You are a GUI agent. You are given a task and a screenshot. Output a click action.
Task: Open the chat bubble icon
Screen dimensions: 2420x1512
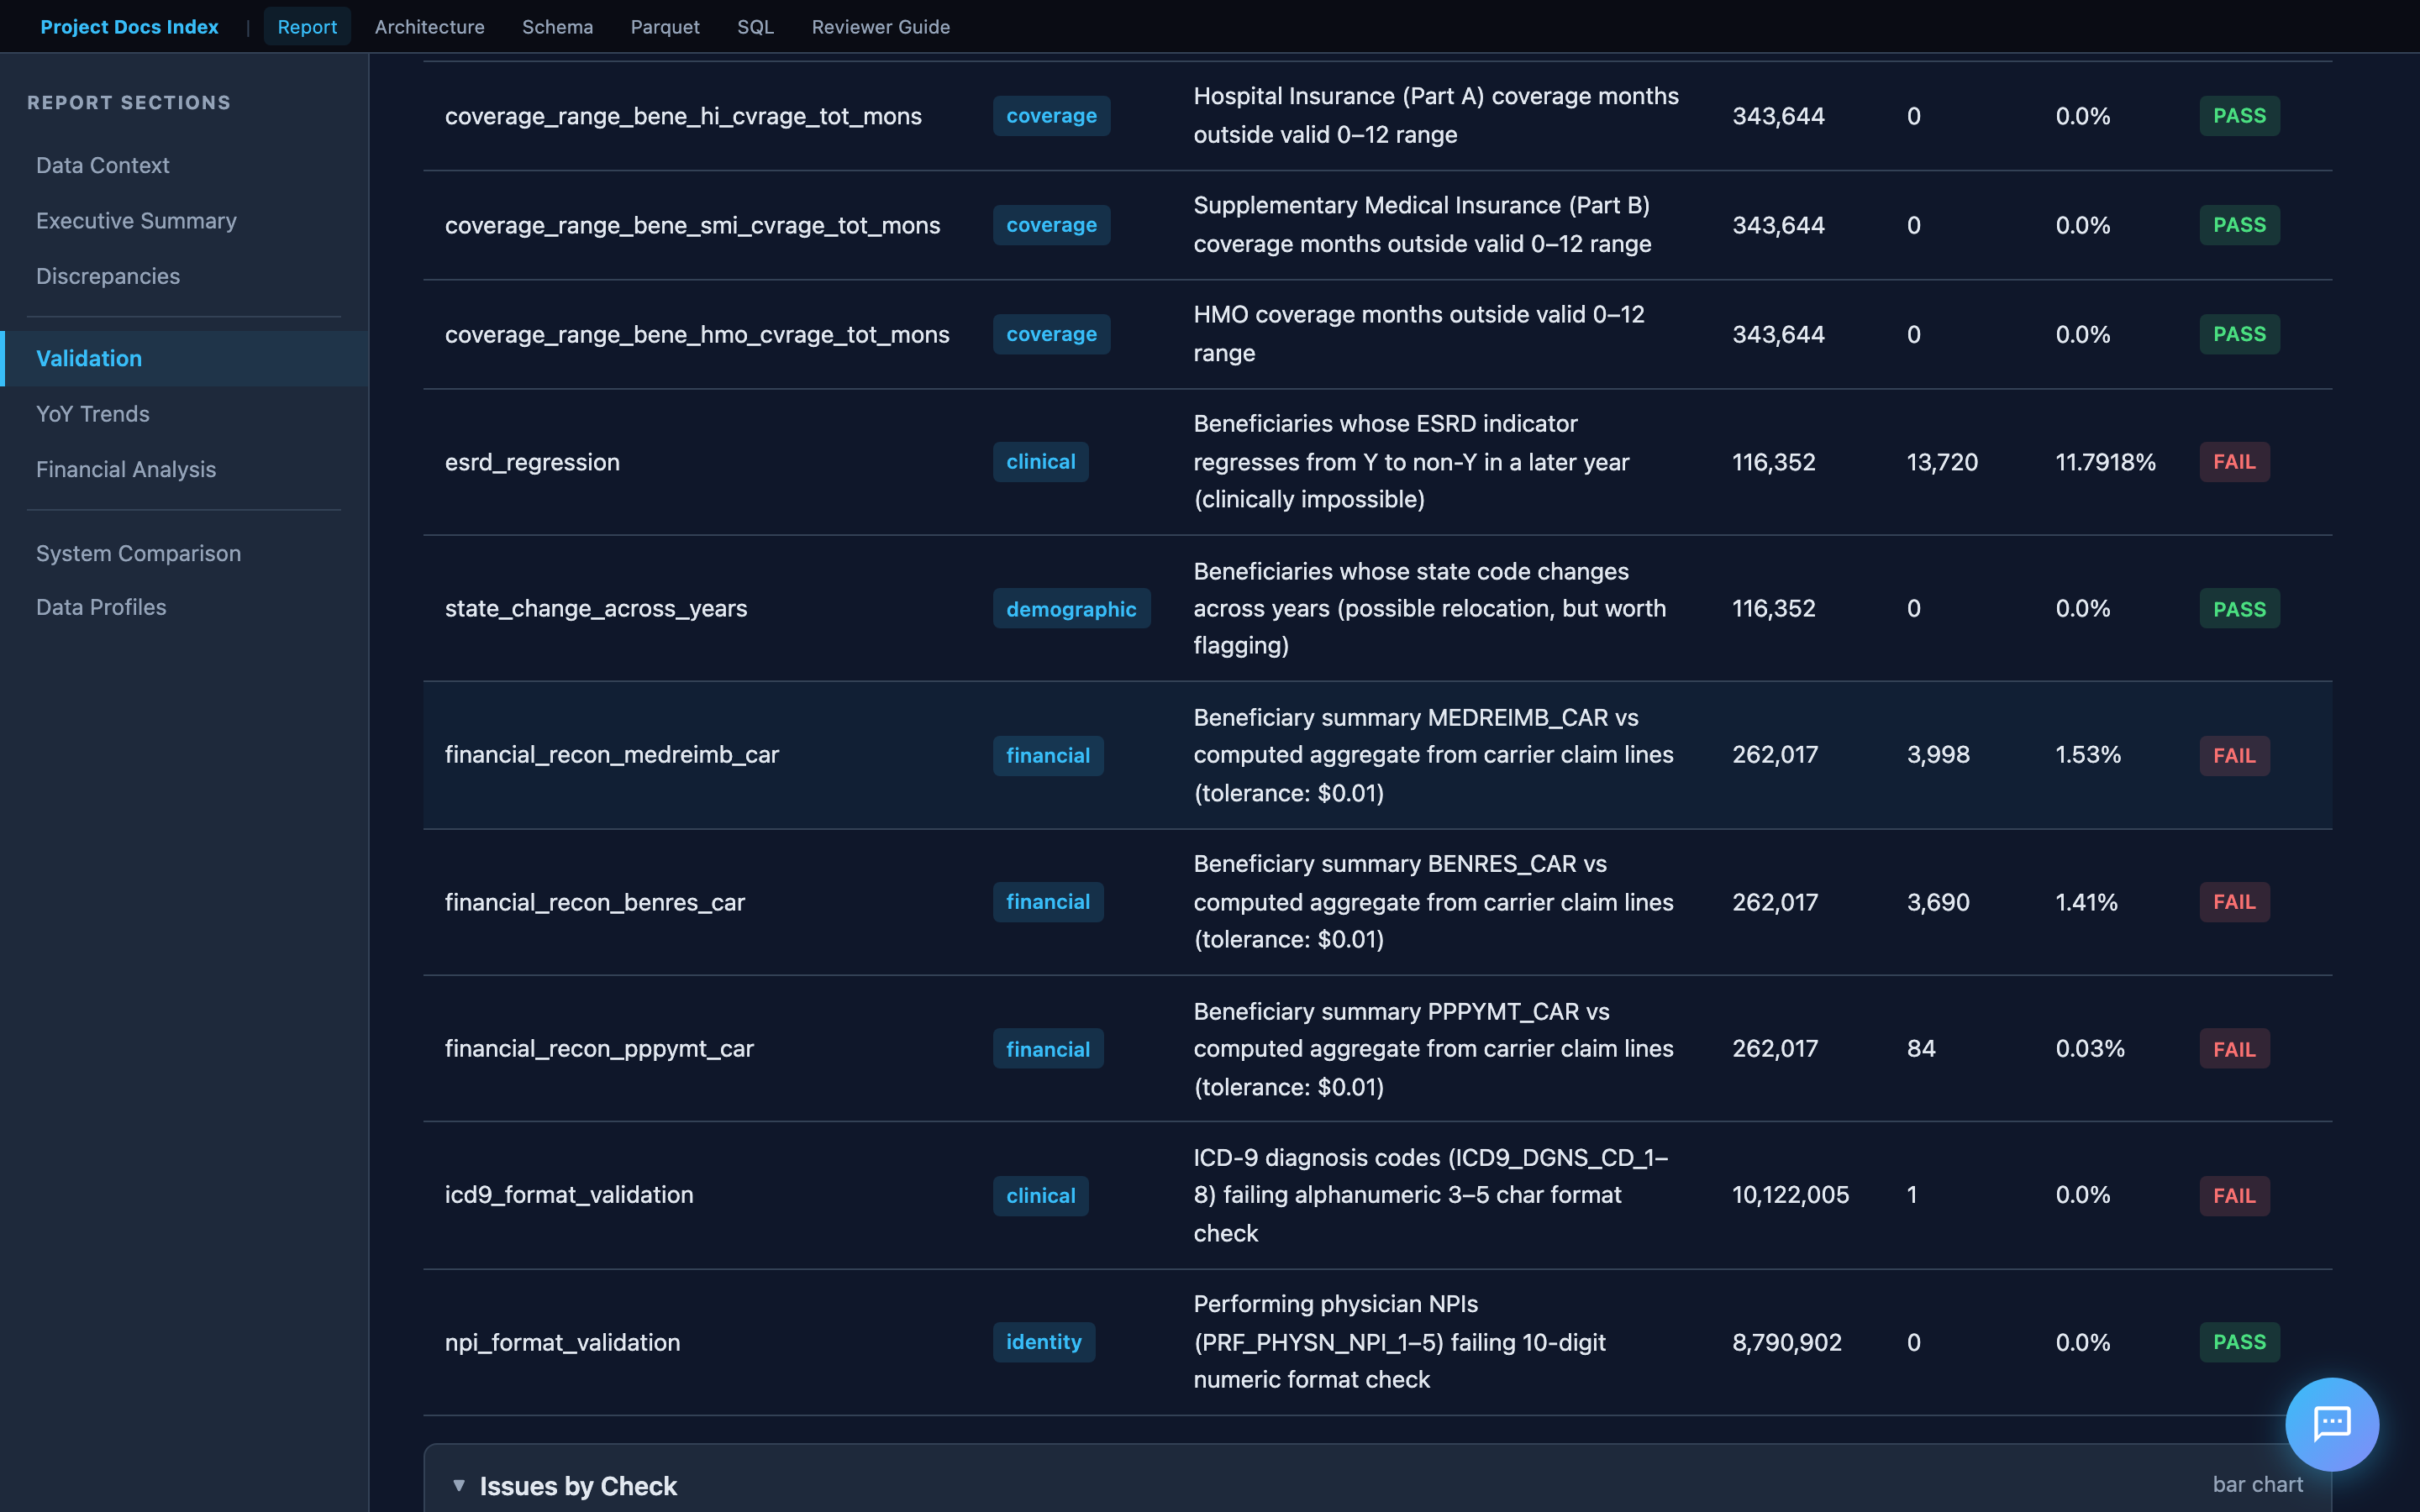2331,1423
